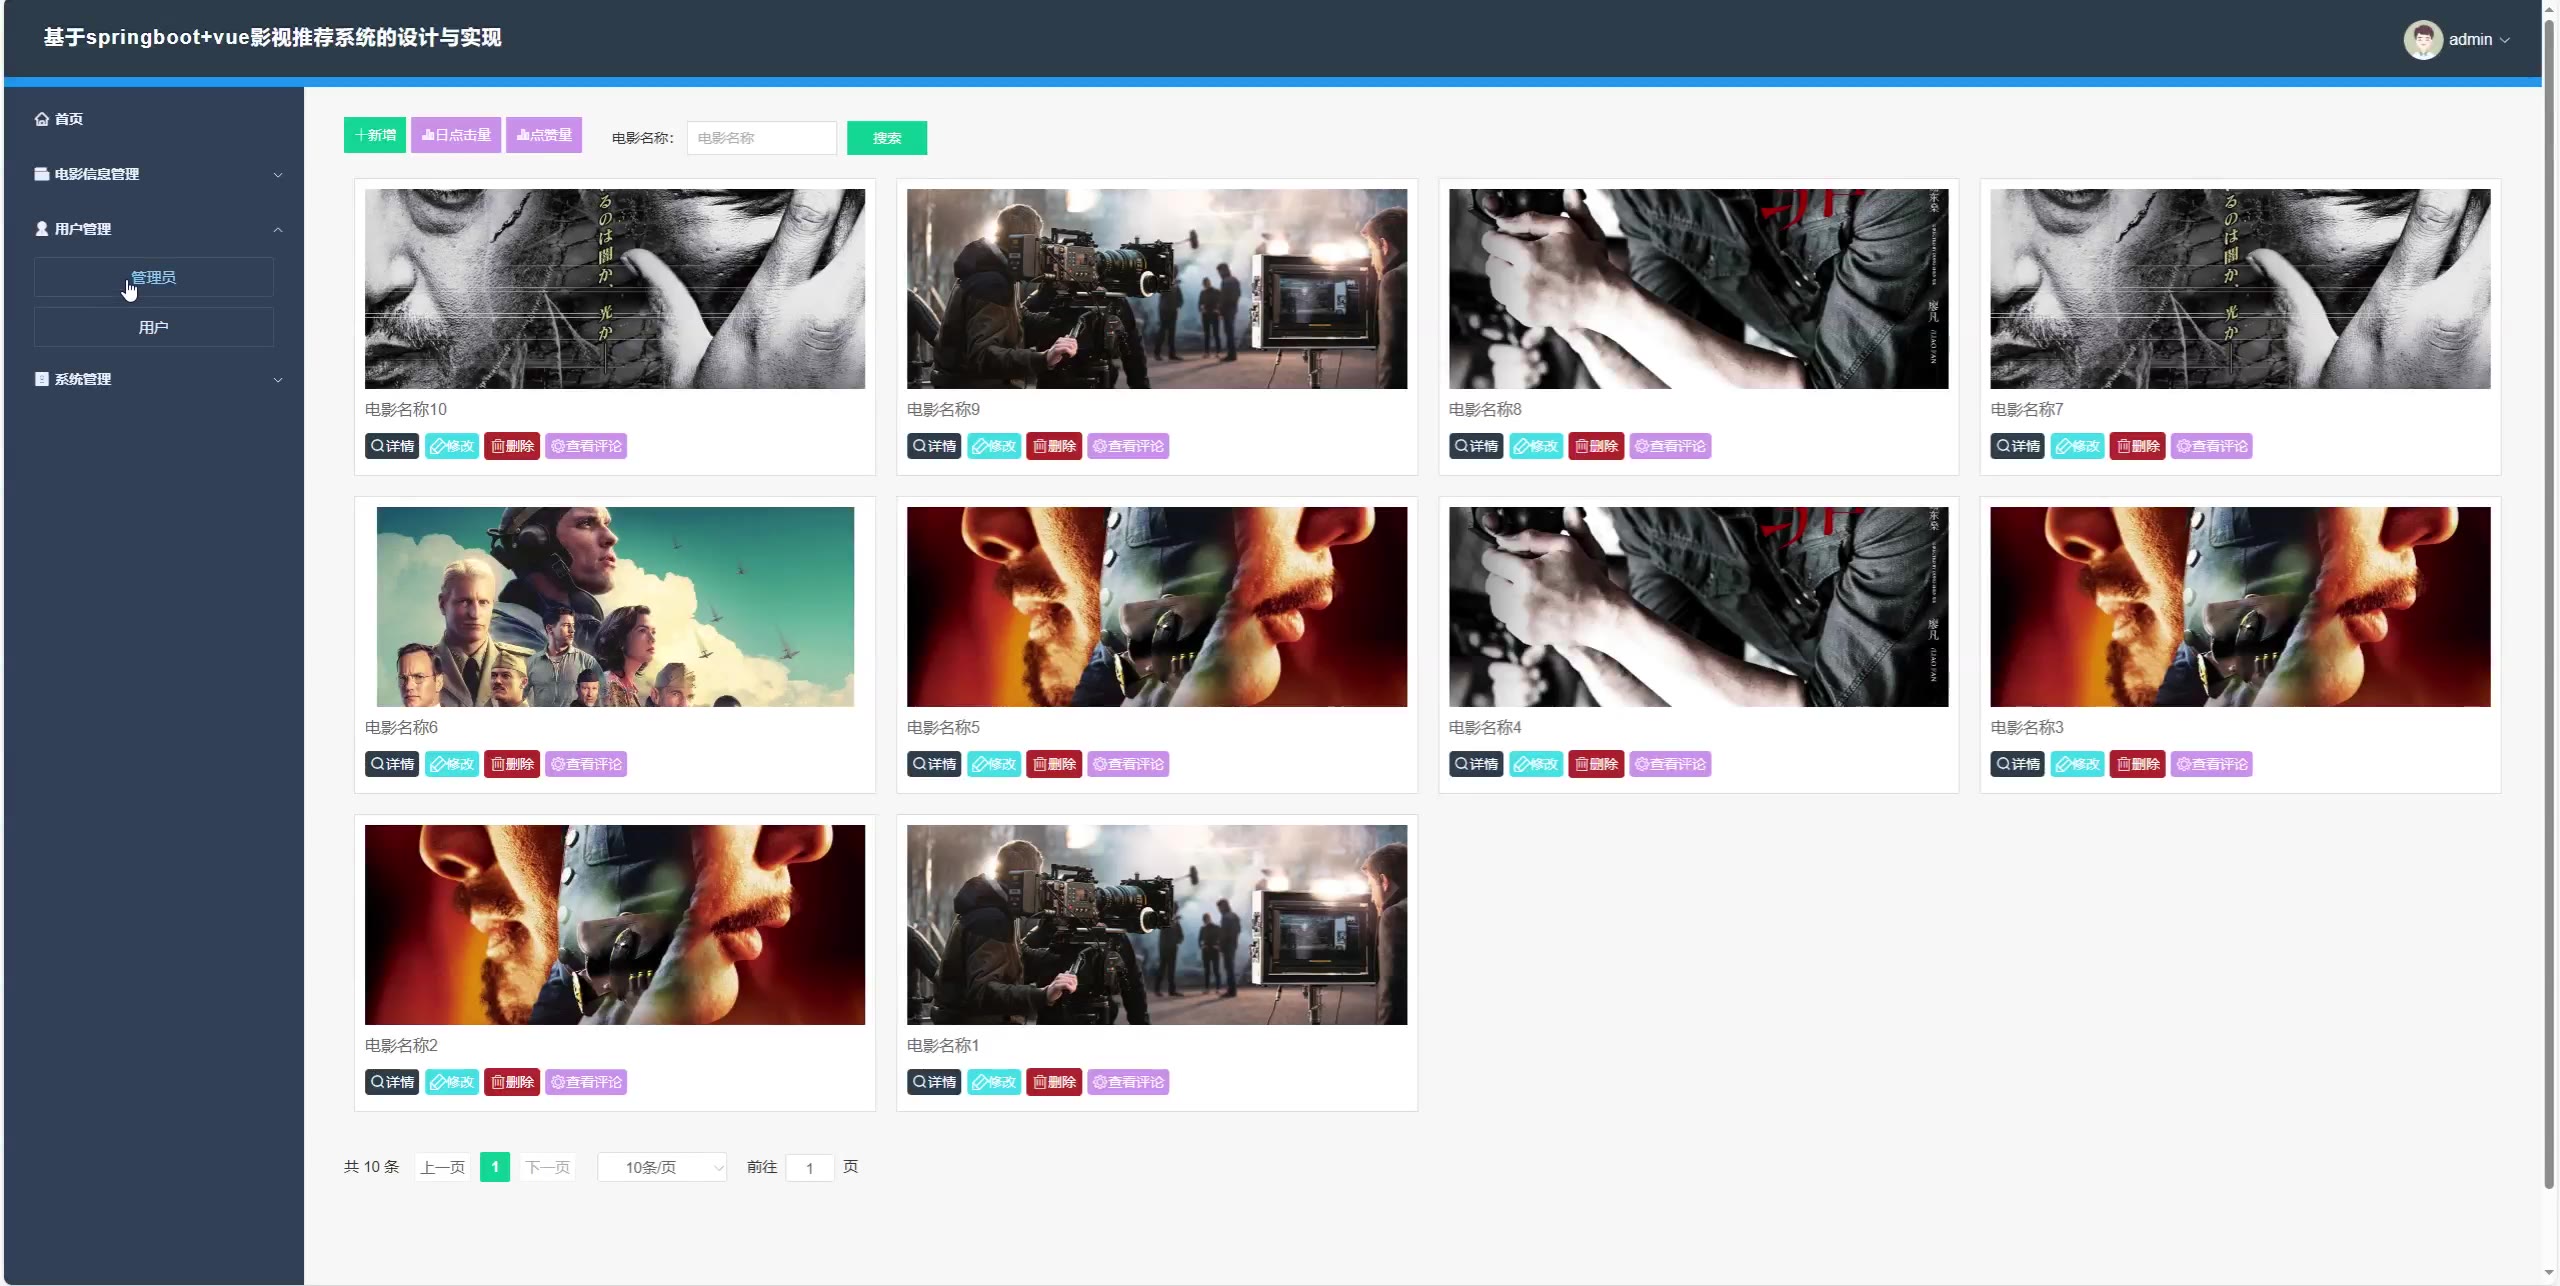The height and width of the screenshot is (1286, 2560).
Task: Click the +新增 add button
Action: [375, 135]
